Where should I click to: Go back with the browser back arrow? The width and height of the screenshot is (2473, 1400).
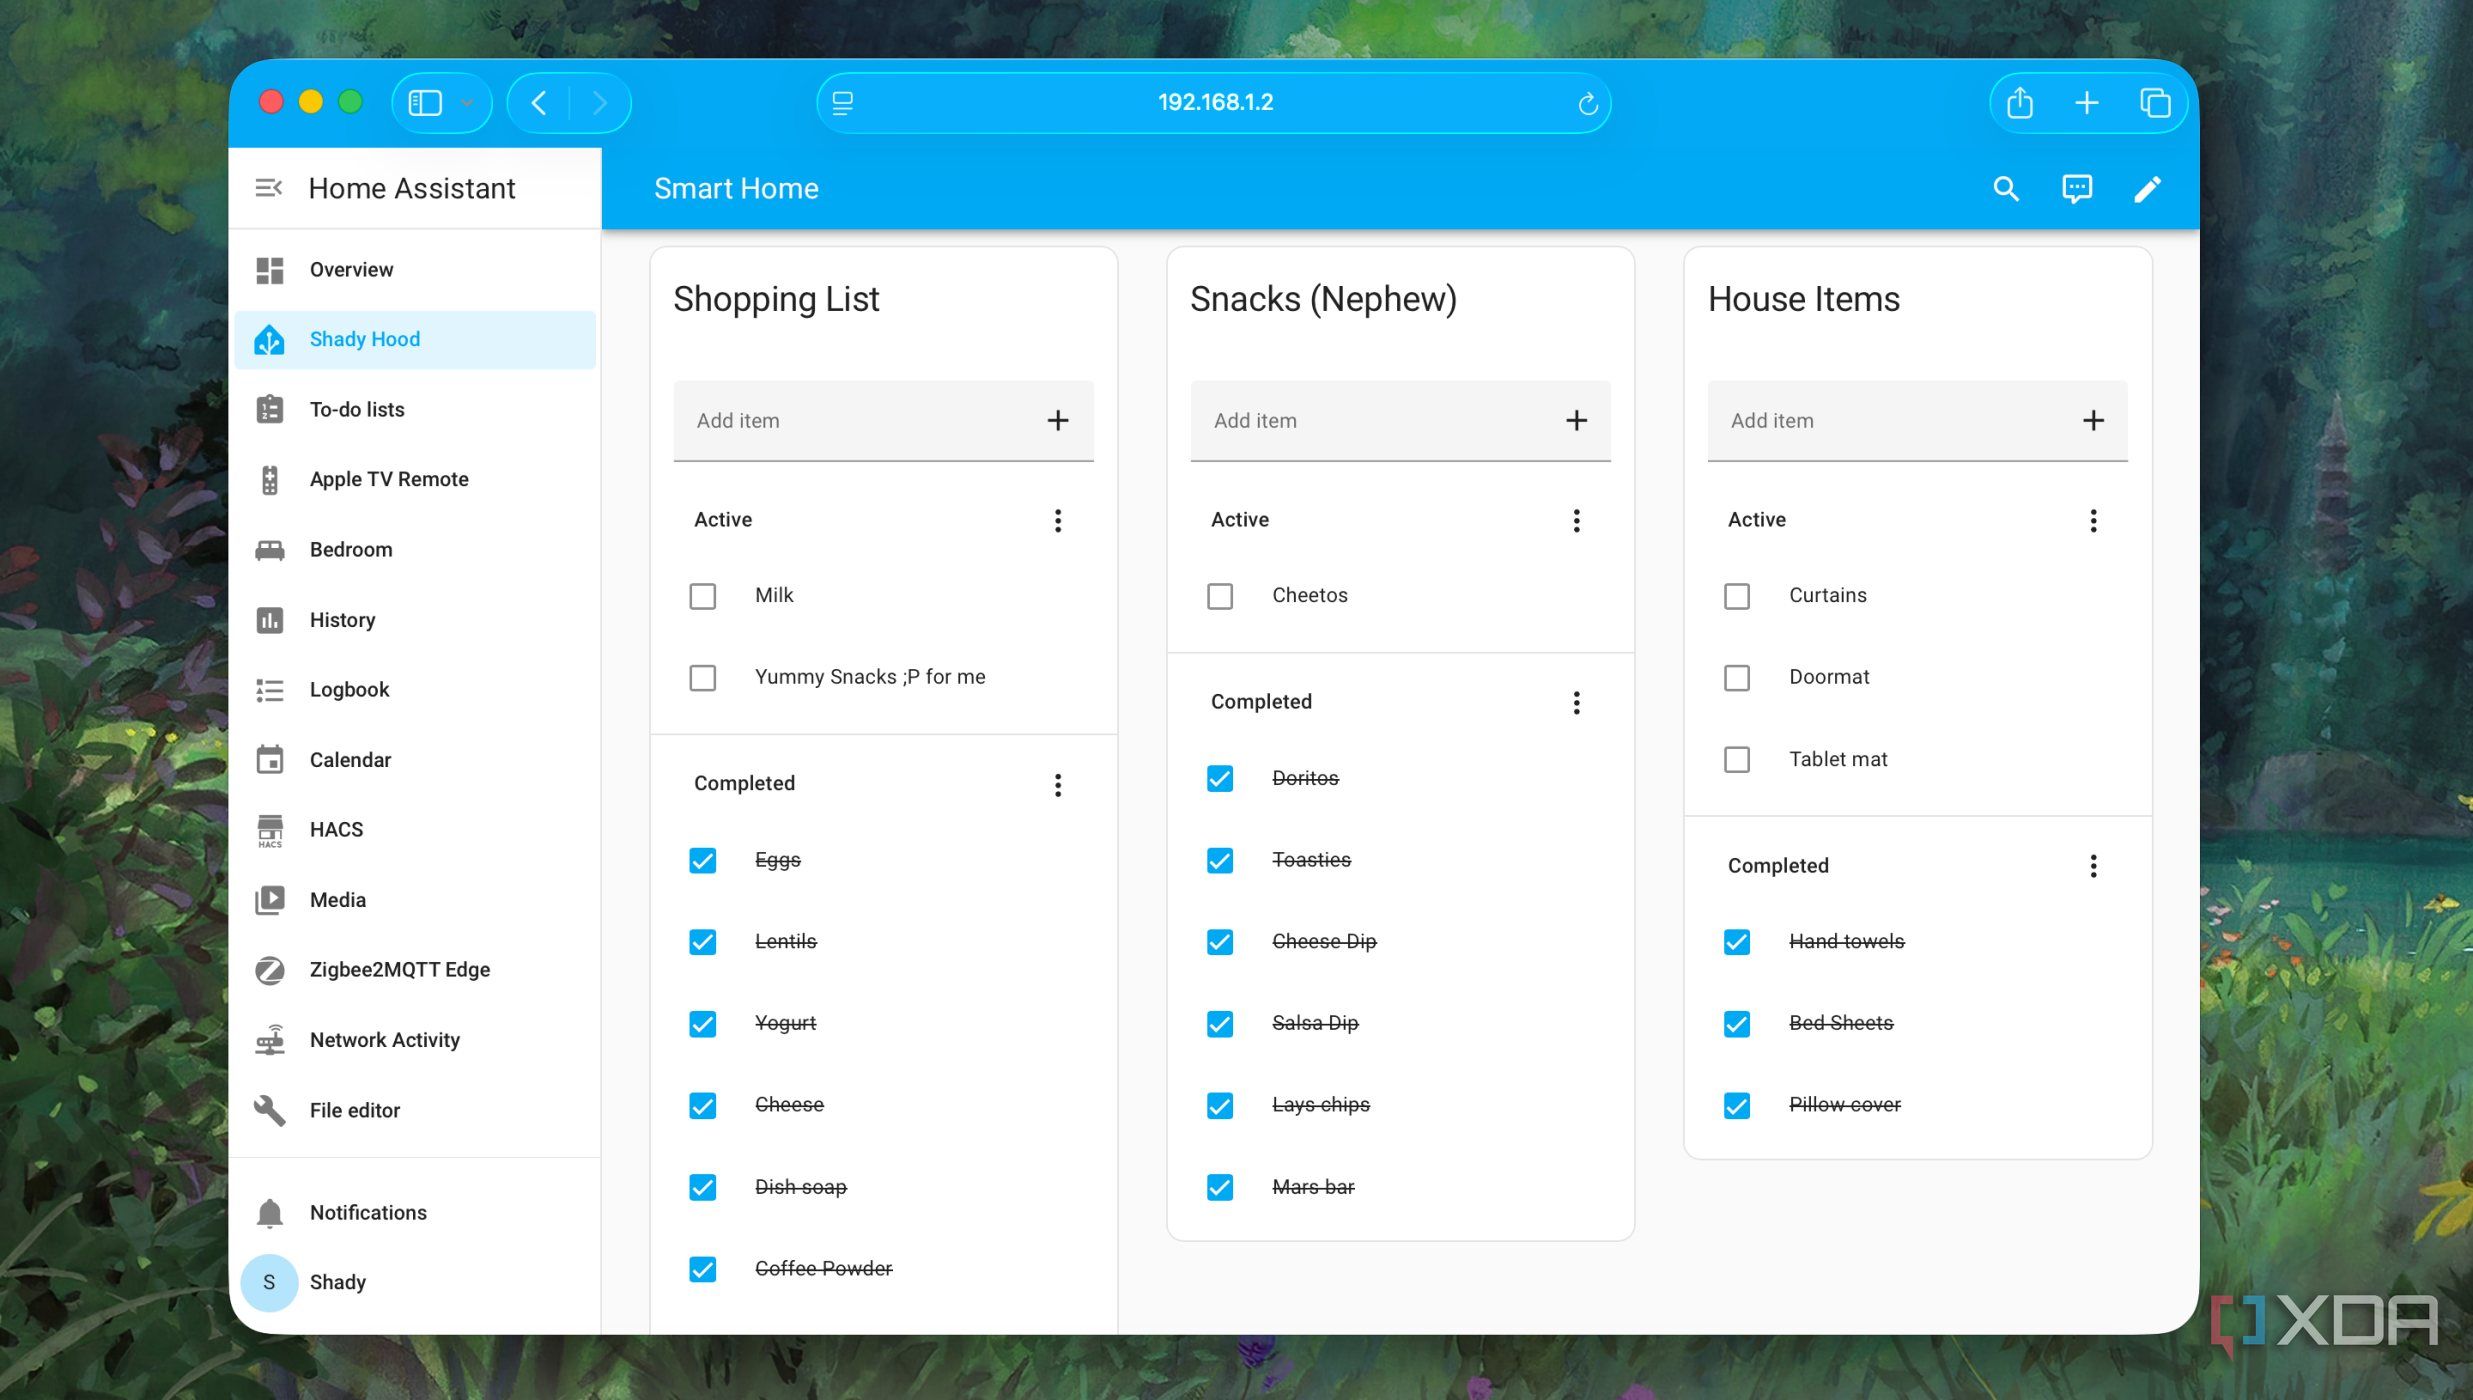click(539, 103)
